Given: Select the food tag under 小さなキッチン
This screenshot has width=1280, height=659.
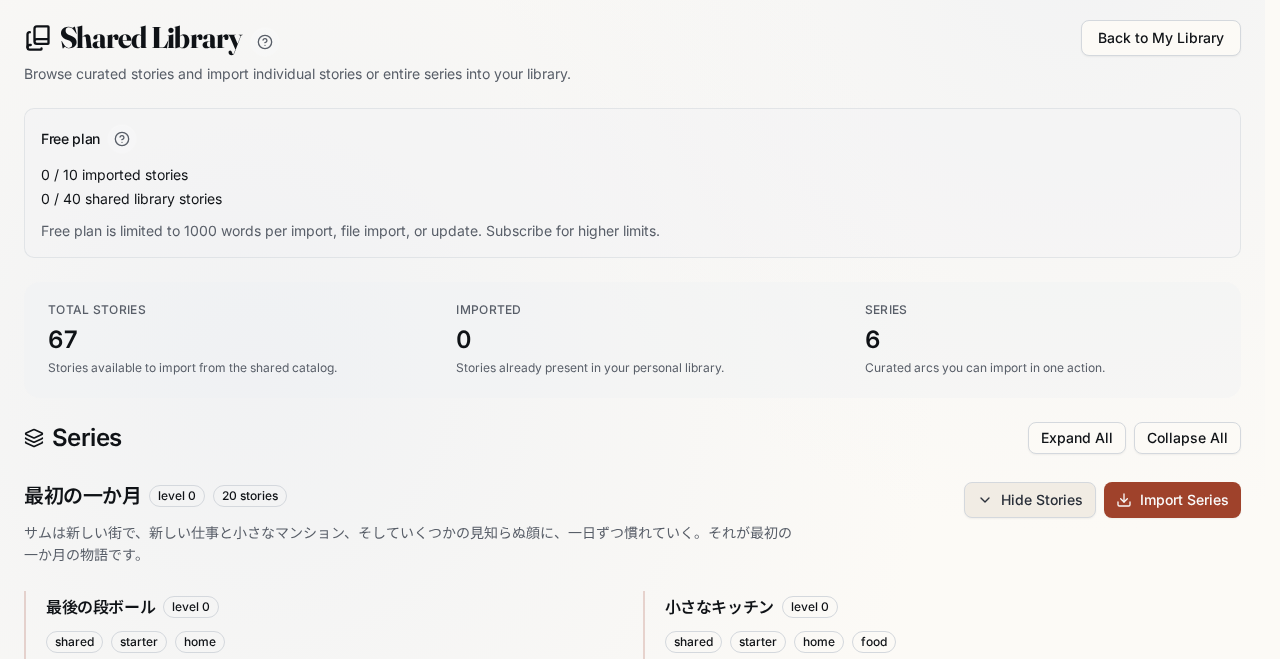Looking at the screenshot, I should coord(874,642).
